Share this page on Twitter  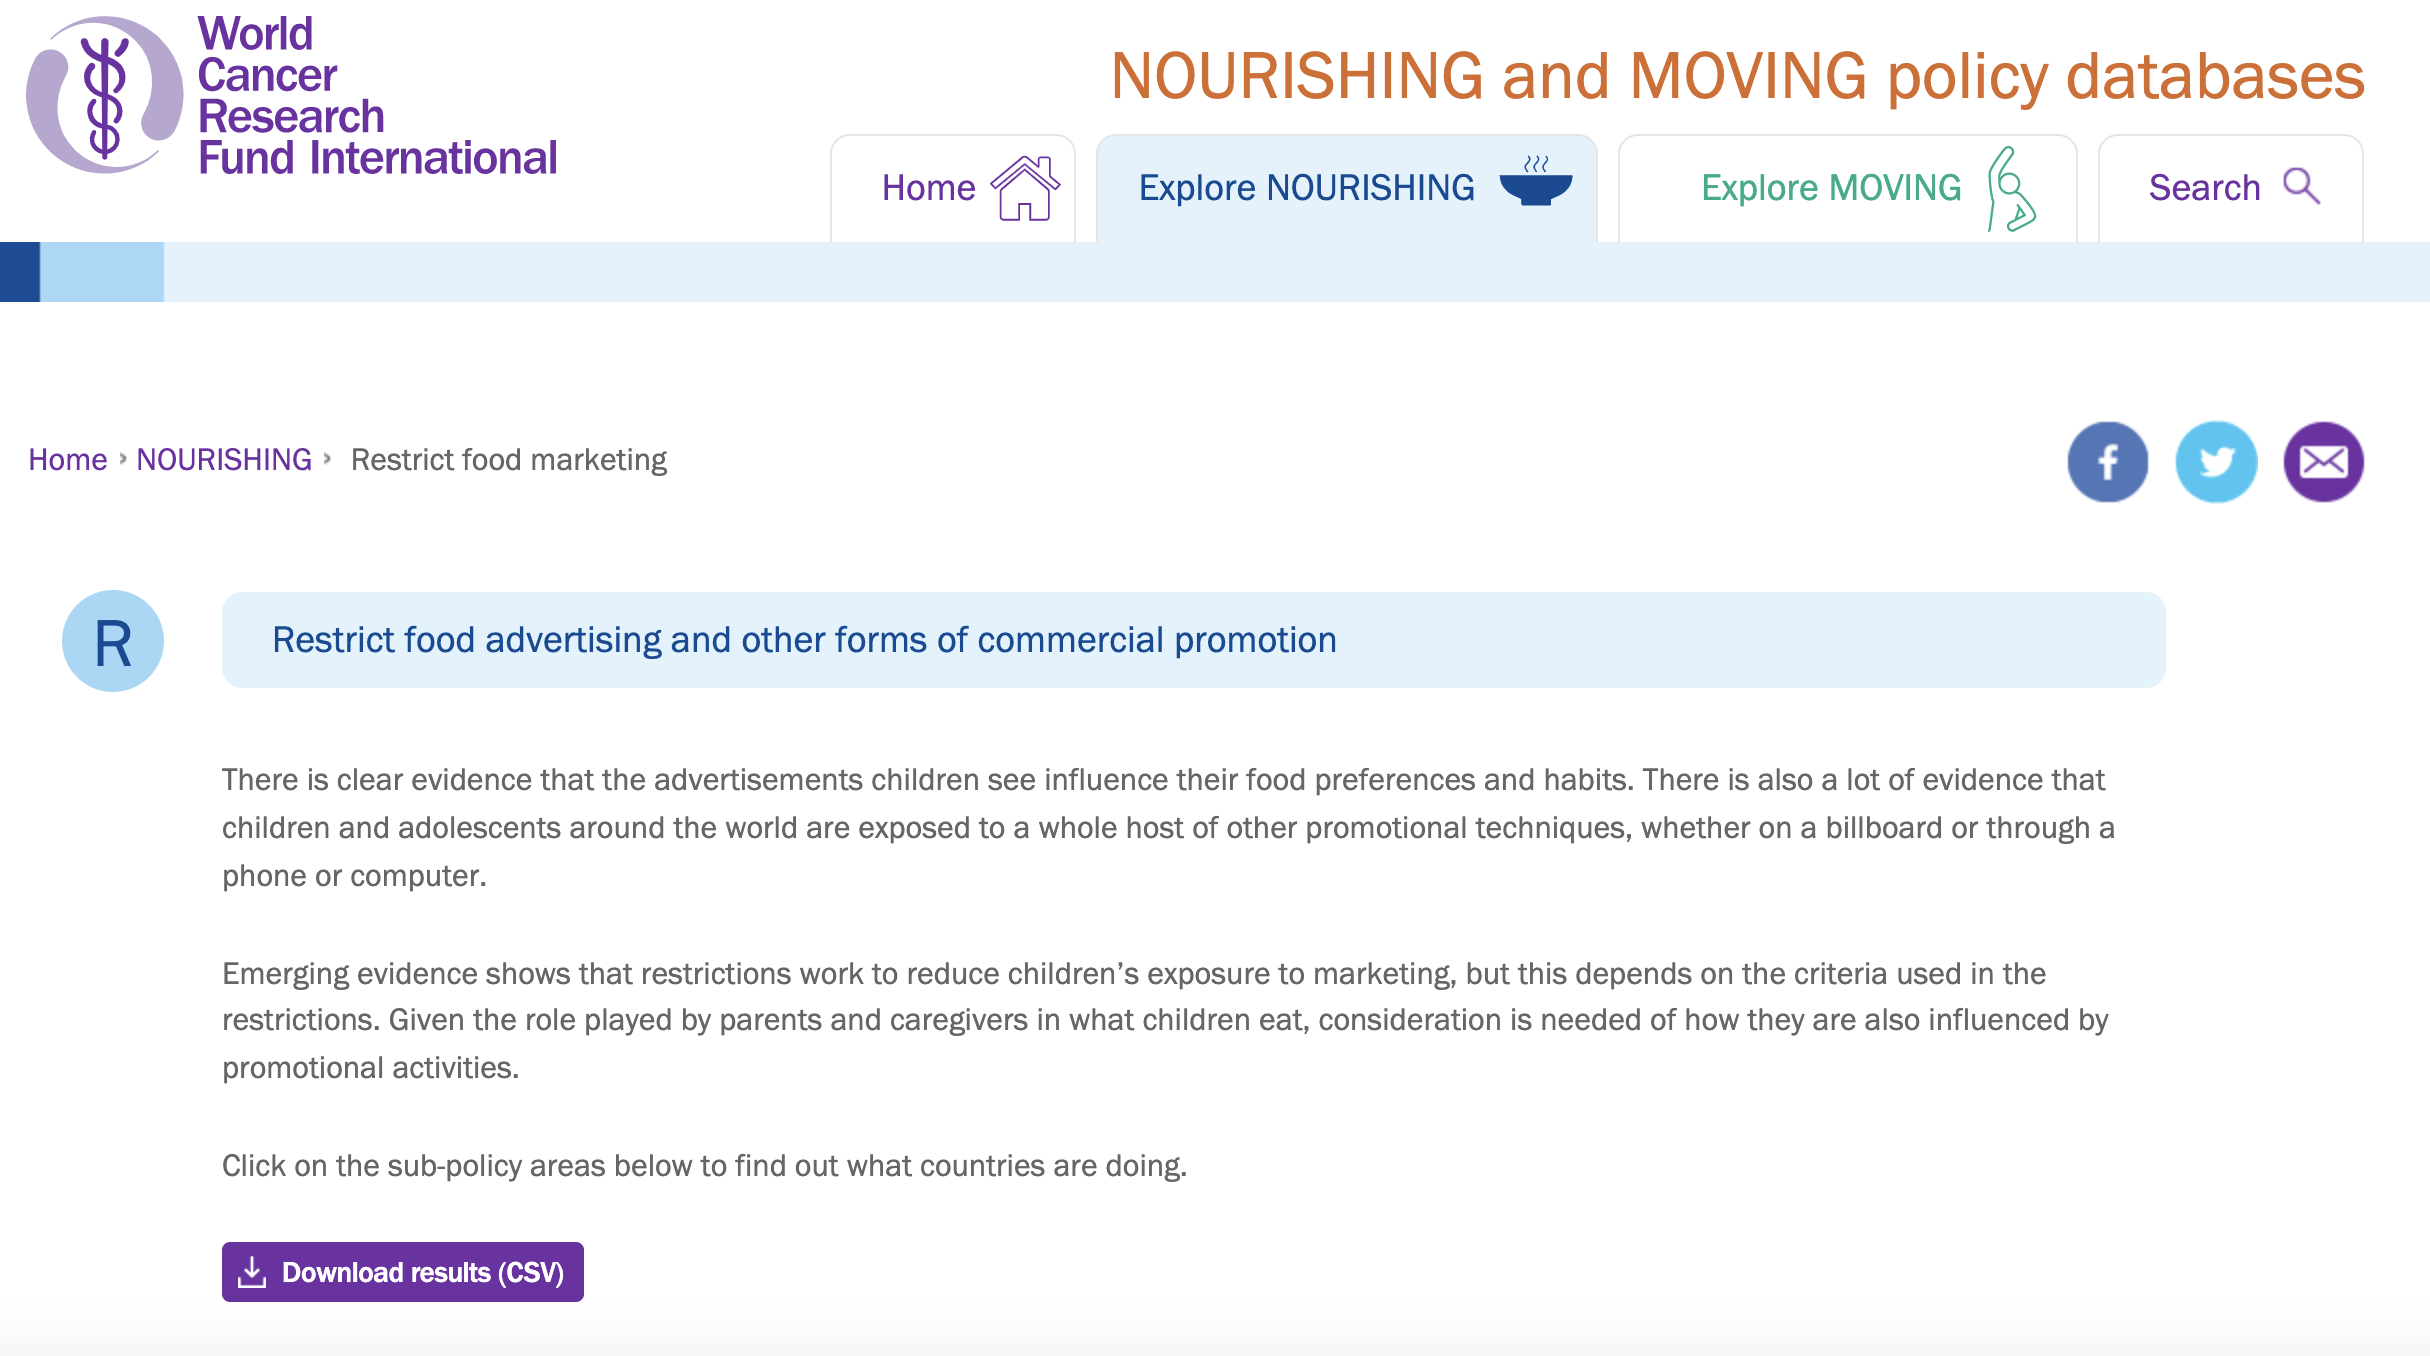tap(2216, 461)
